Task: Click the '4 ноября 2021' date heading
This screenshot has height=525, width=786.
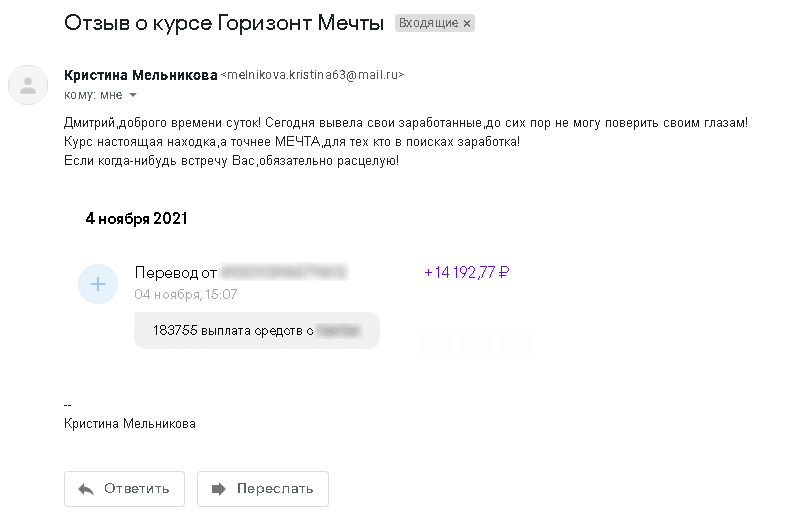Action: point(136,219)
